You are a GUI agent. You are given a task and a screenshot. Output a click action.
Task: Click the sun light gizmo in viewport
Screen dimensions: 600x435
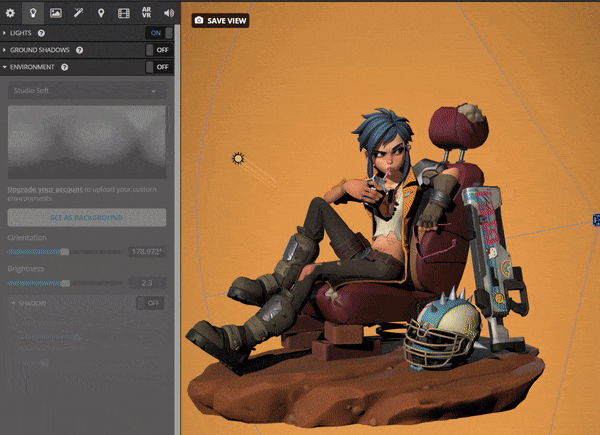pos(238,158)
